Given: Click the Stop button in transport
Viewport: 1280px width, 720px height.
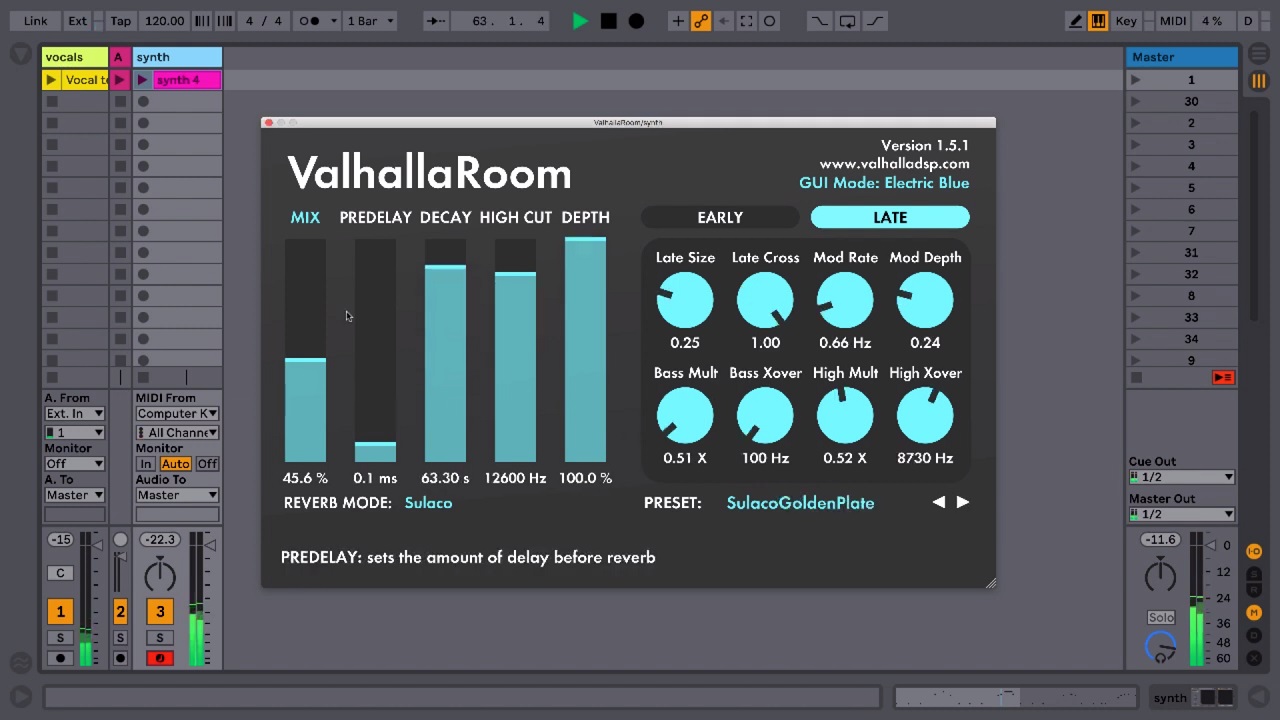Looking at the screenshot, I should tap(608, 21).
